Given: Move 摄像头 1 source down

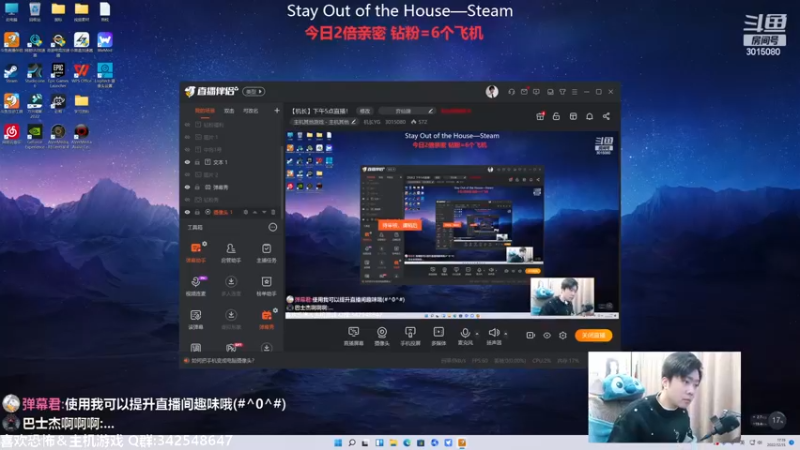Looking at the screenshot, I should point(264,212).
